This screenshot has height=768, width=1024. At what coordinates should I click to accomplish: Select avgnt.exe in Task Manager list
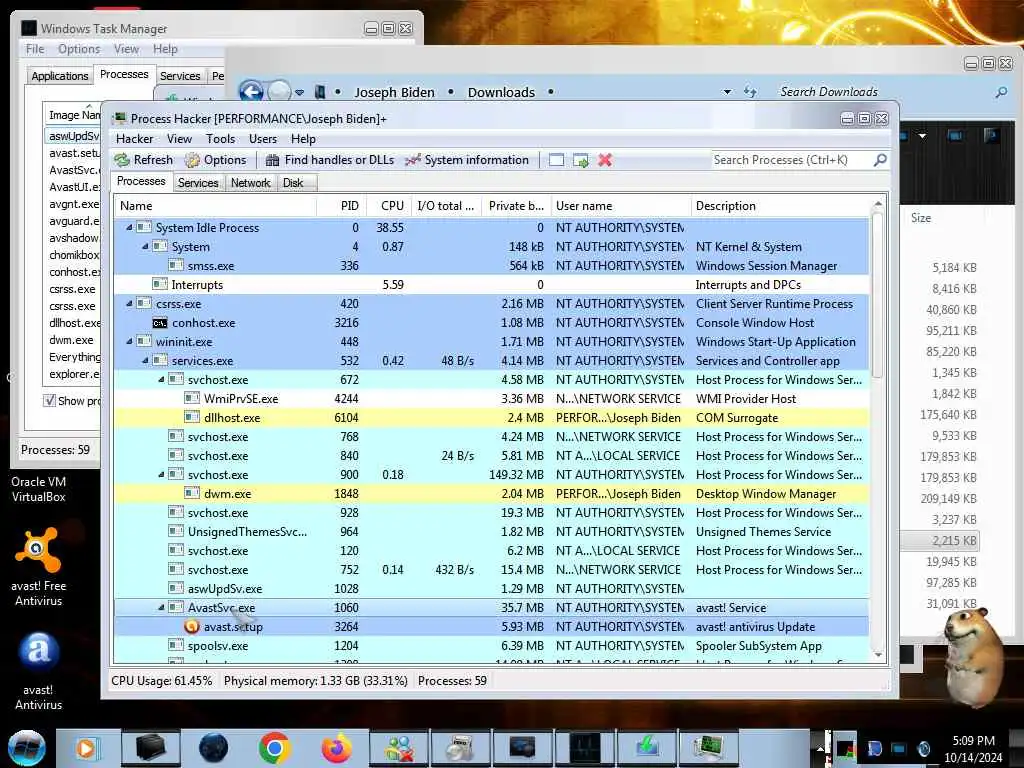73,204
